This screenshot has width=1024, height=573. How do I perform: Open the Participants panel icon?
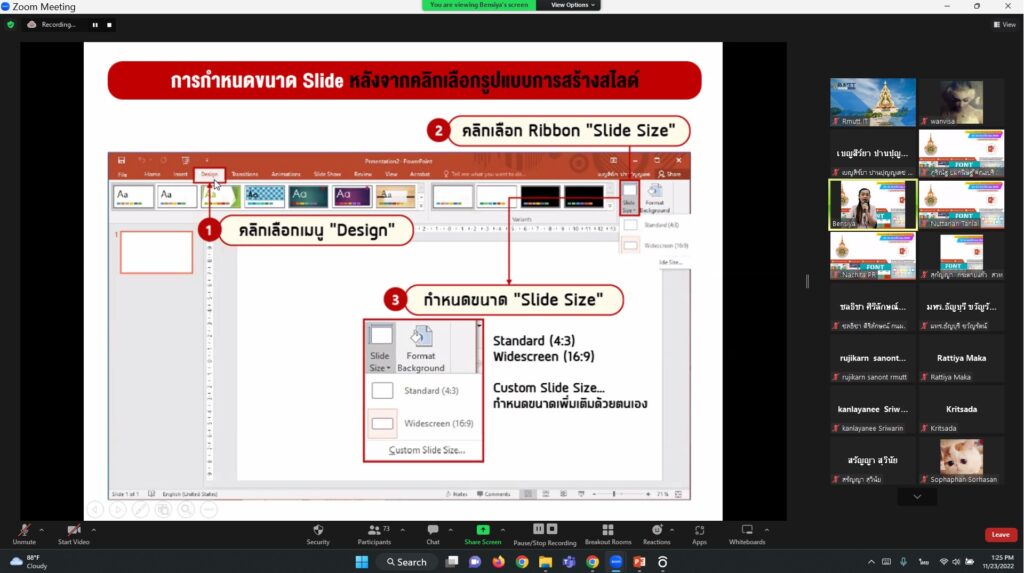374,530
